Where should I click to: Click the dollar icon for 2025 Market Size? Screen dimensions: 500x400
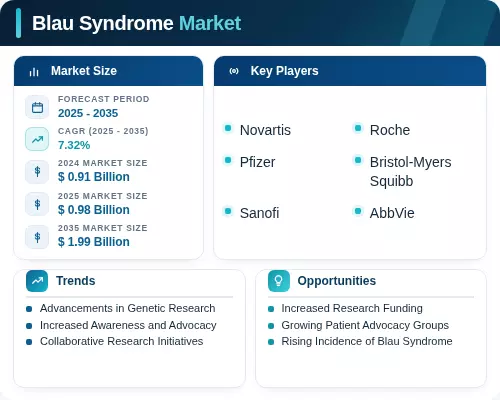[x=37, y=204]
